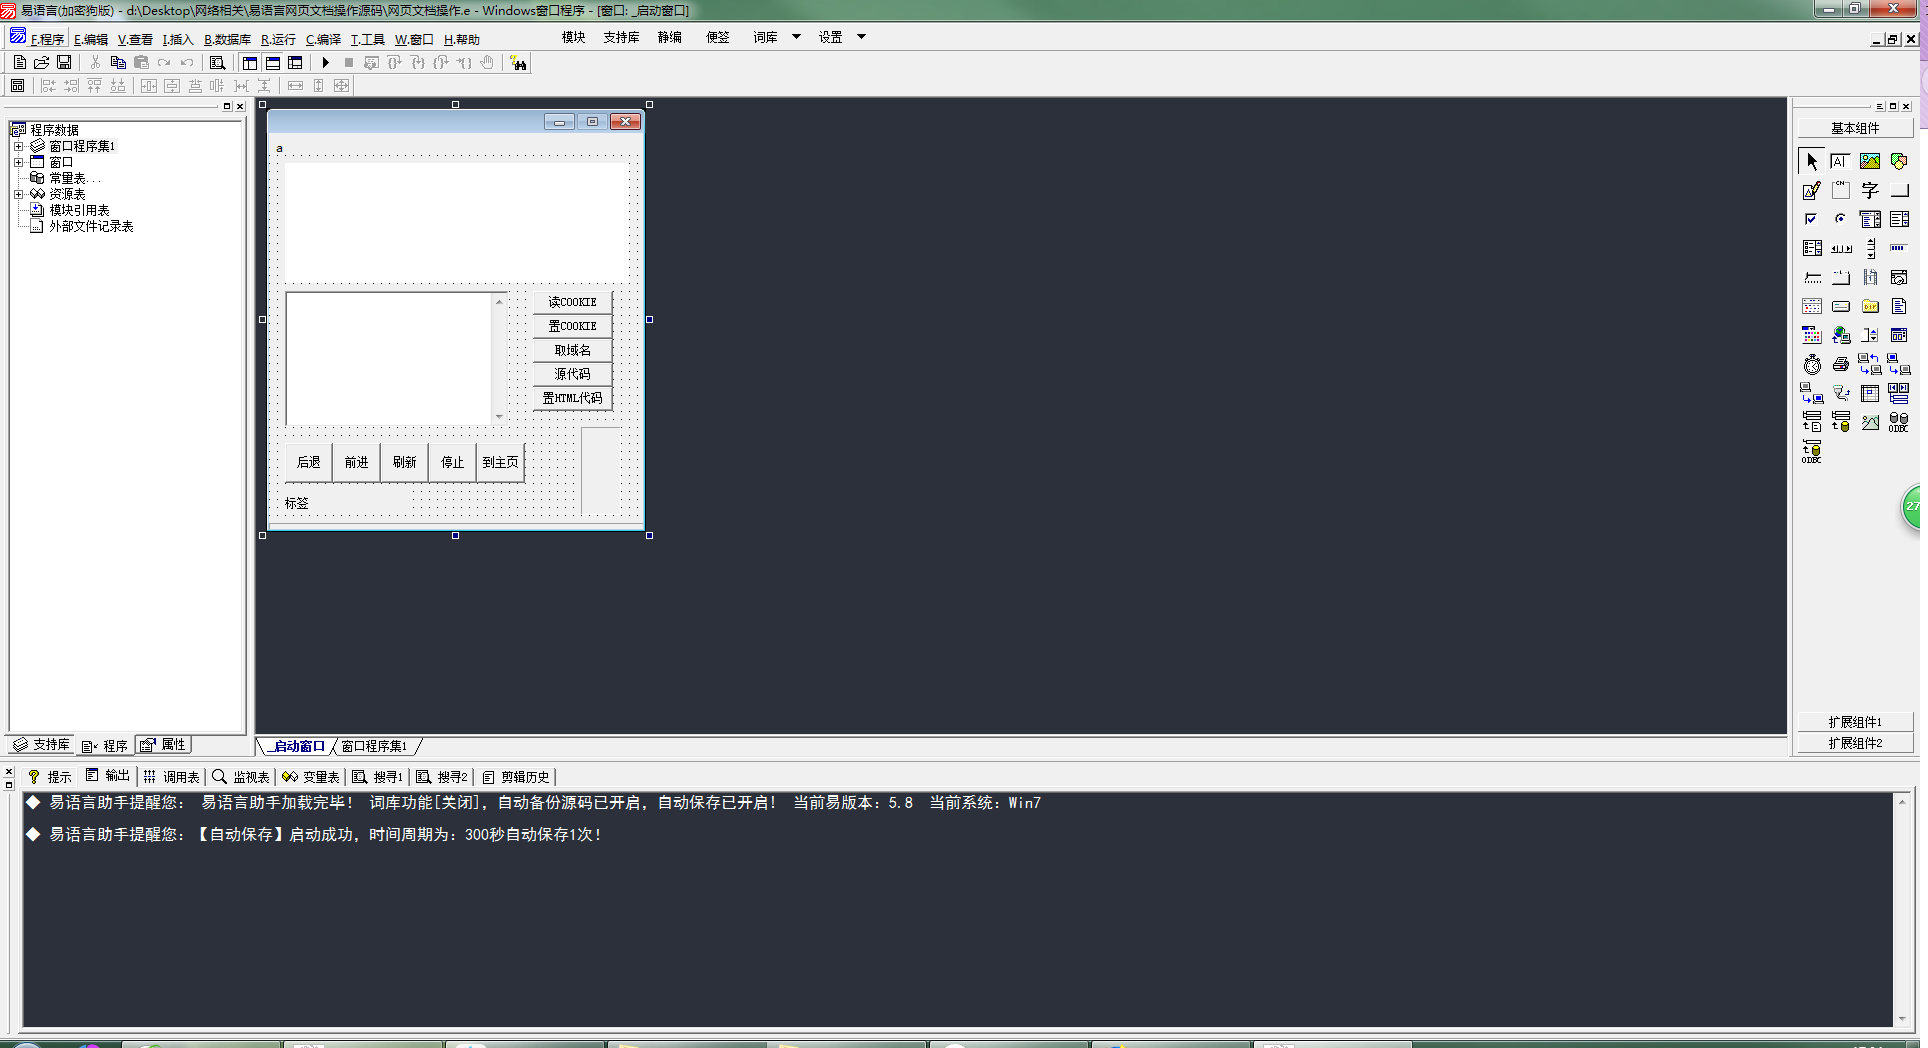
Task: Open the C.编译 menu
Action: 323,40
